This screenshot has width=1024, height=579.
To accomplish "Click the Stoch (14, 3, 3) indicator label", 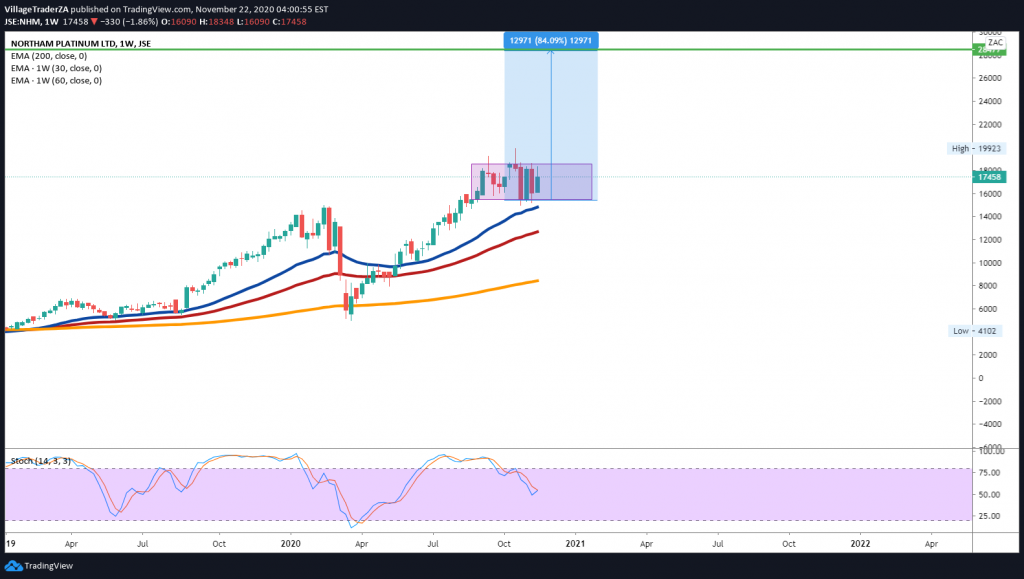I will pos(39,461).
